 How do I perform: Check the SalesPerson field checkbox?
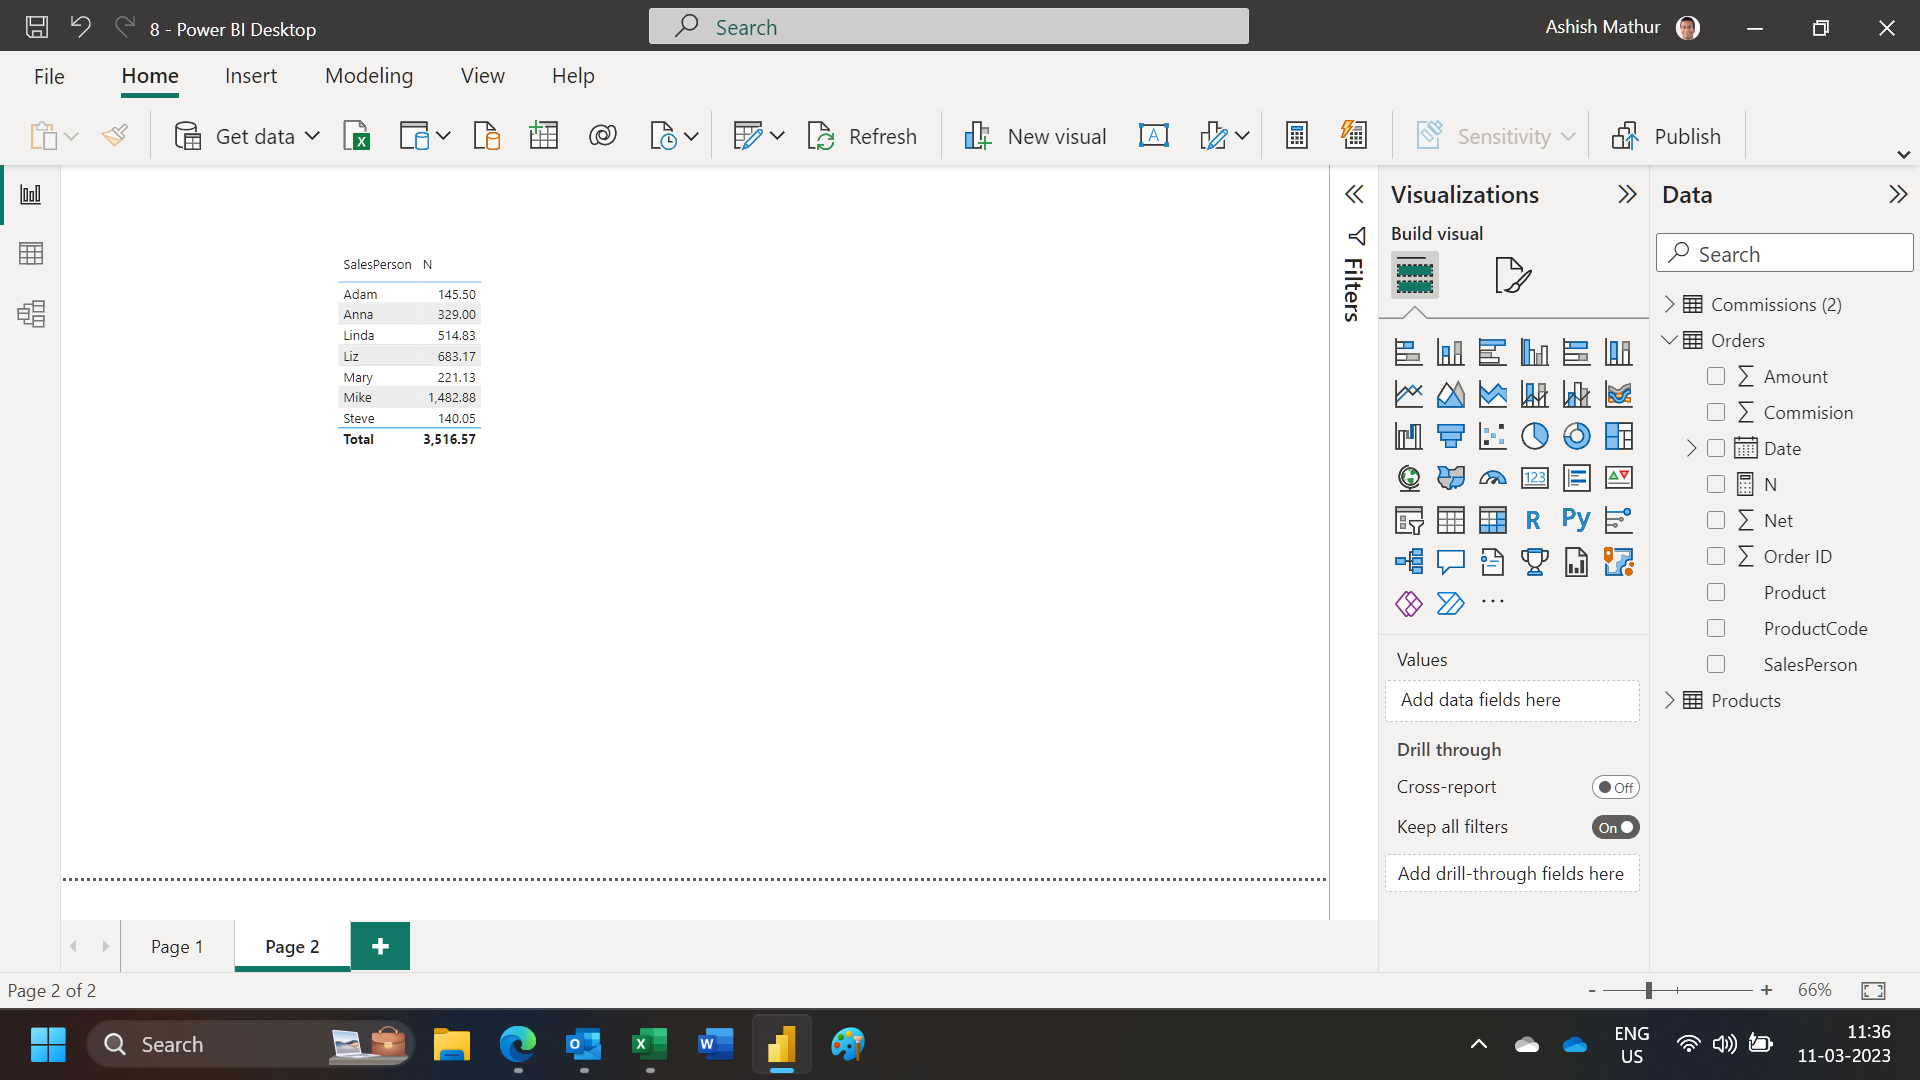(1716, 664)
